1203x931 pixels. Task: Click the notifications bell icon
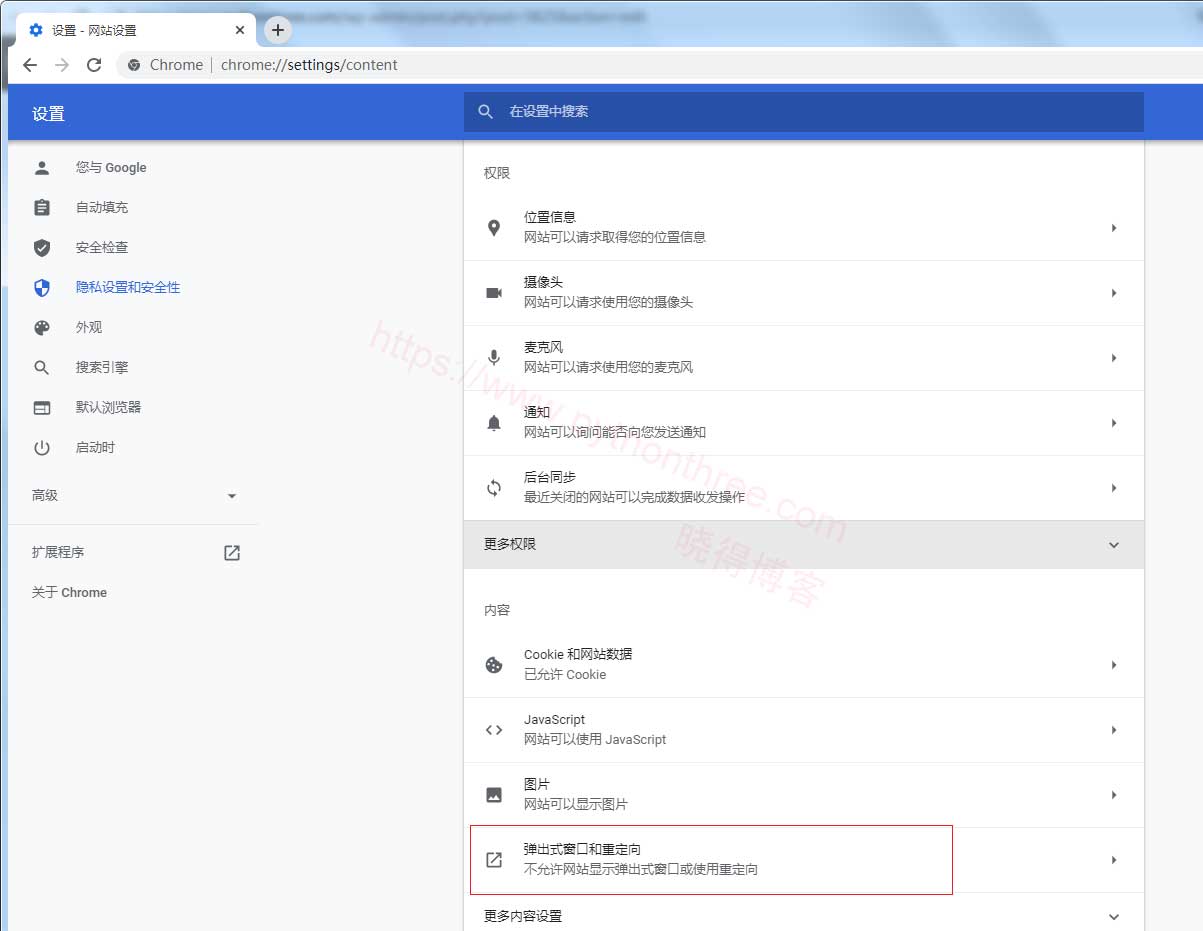(x=493, y=422)
